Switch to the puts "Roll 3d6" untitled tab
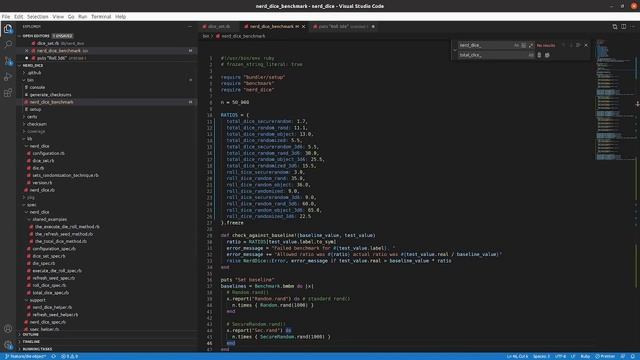This screenshot has height=360, width=640. point(344,27)
